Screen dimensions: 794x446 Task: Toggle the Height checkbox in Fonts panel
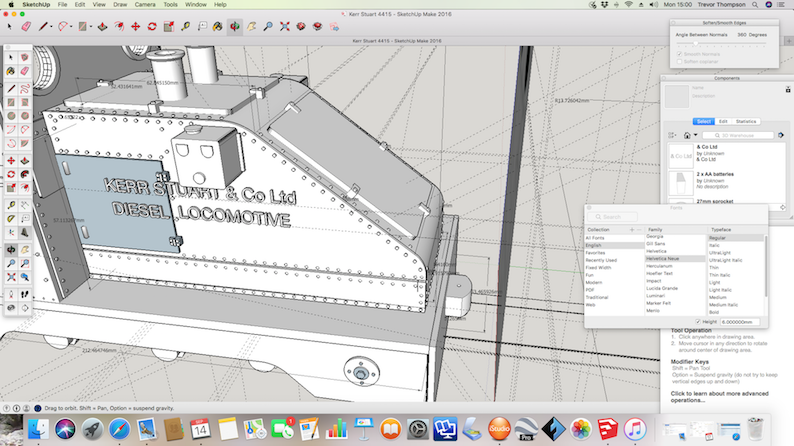(x=698, y=321)
